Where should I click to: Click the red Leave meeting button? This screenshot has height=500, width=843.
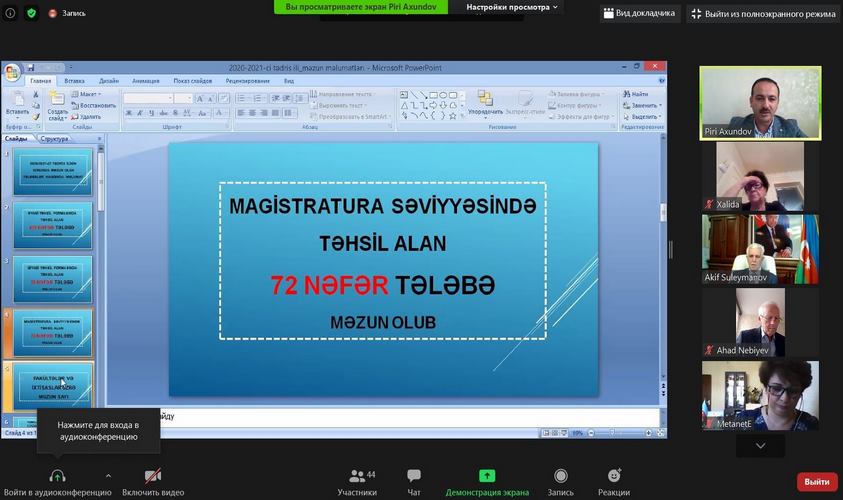tap(816, 481)
